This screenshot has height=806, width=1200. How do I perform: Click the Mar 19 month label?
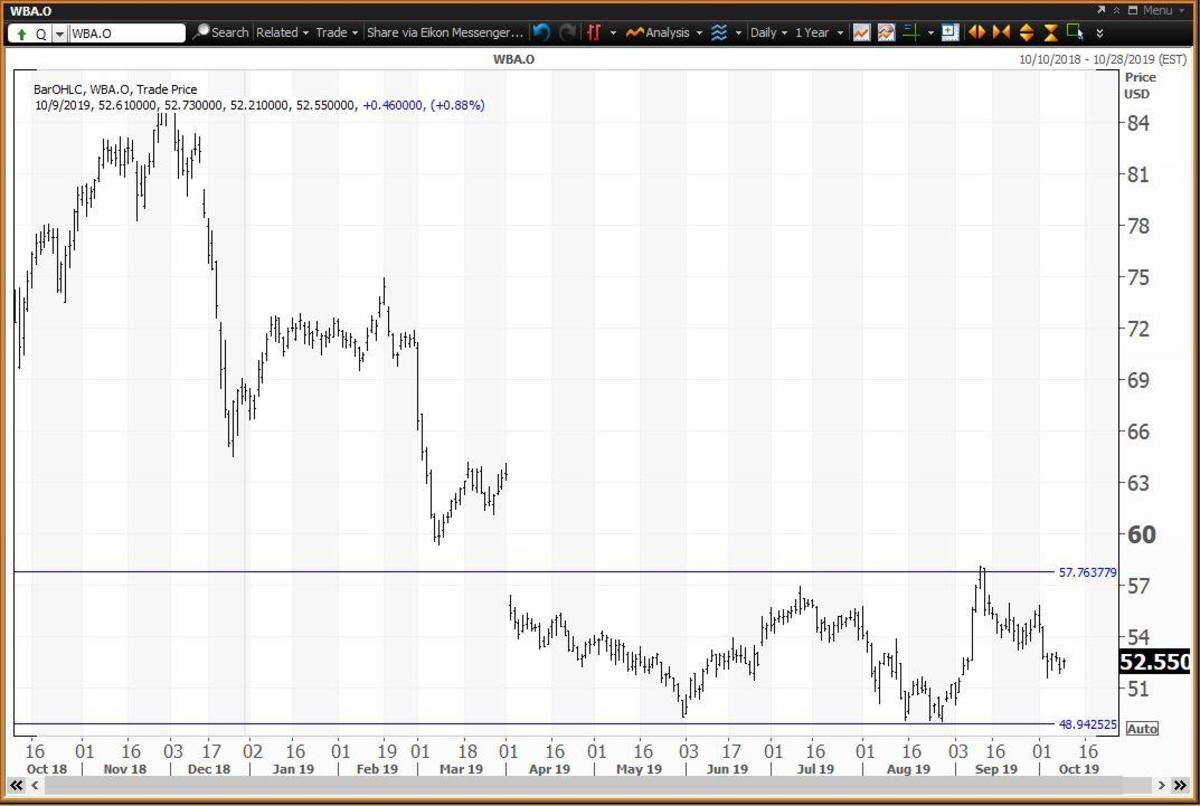[460, 769]
